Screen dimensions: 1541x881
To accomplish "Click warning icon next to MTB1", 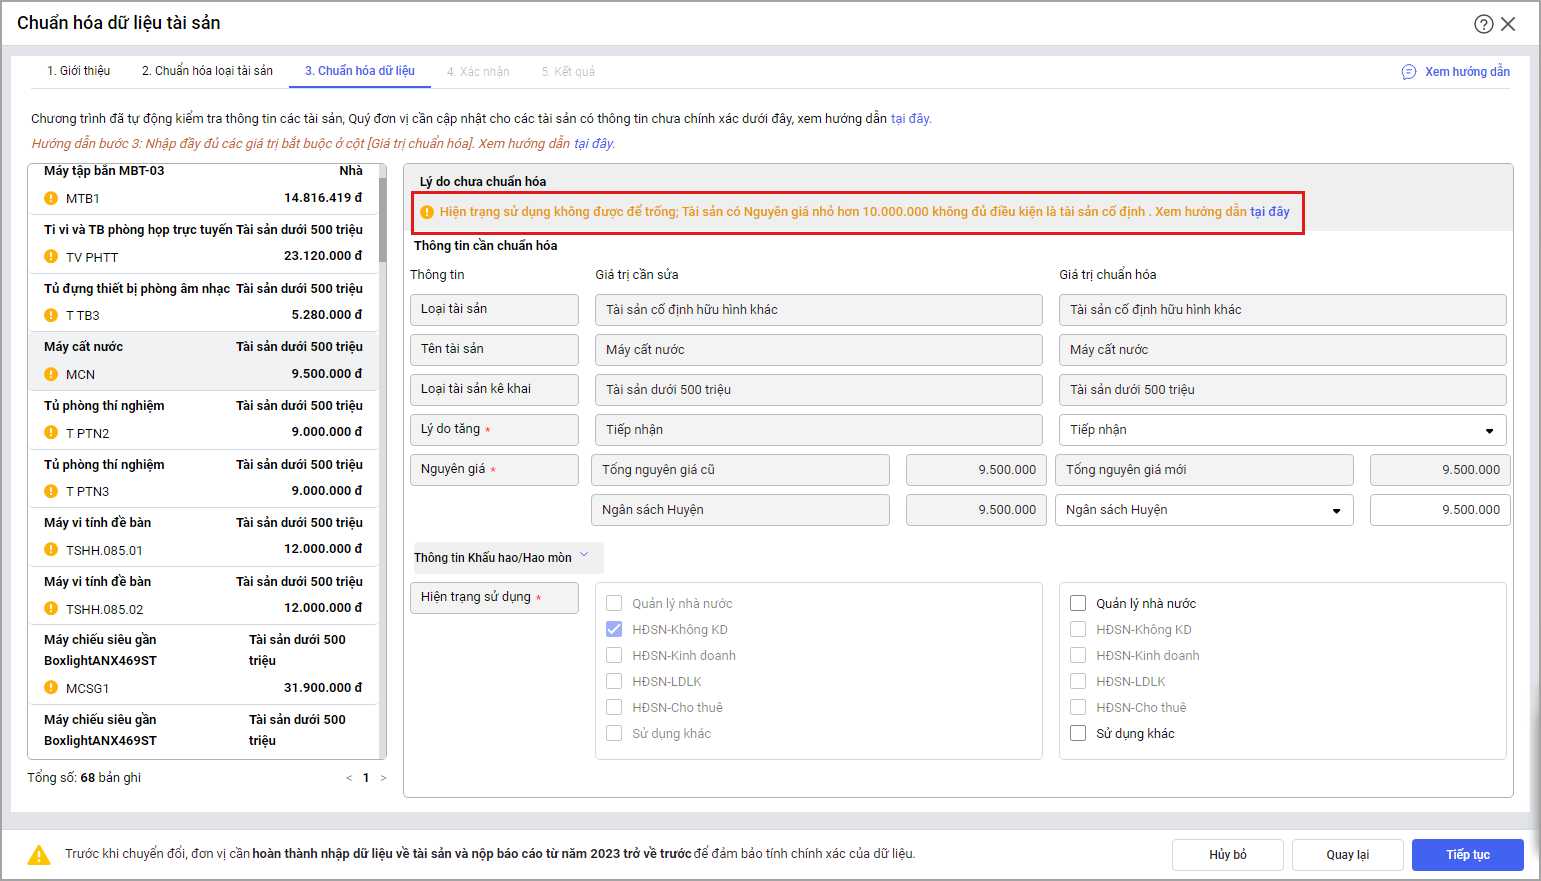I will (x=51, y=198).
